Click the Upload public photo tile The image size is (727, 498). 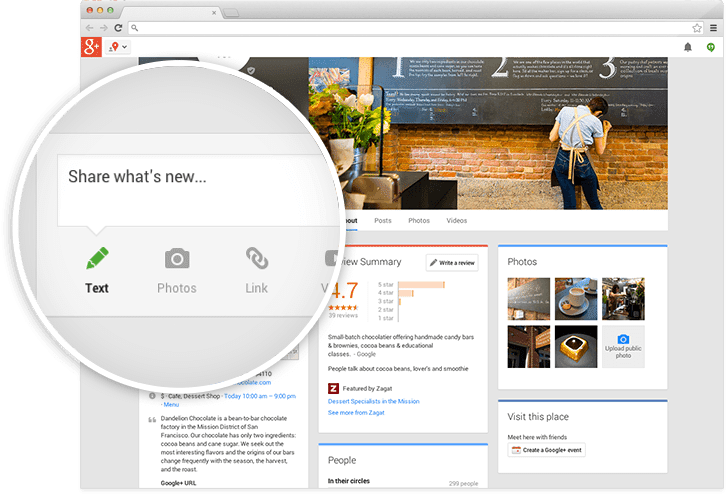click(x=622, y=347)
